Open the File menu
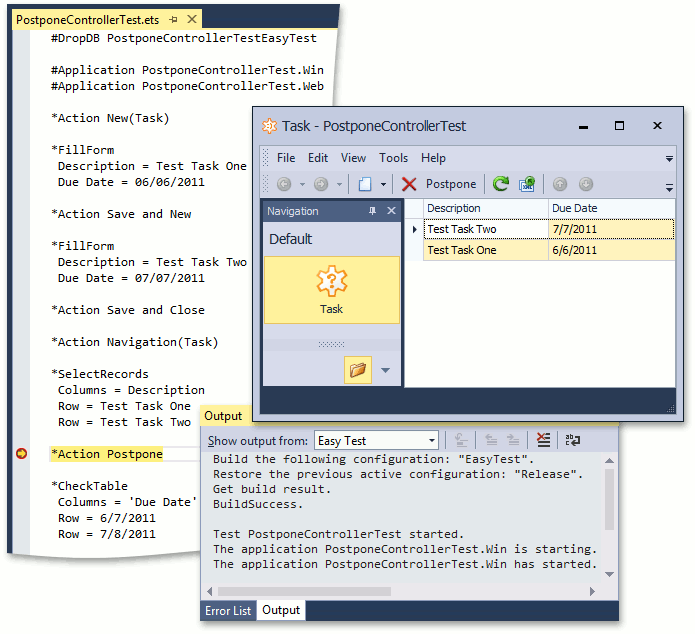The height and width of the screenshot is (634, 695). pyautogui.click(x=286, y=158)
